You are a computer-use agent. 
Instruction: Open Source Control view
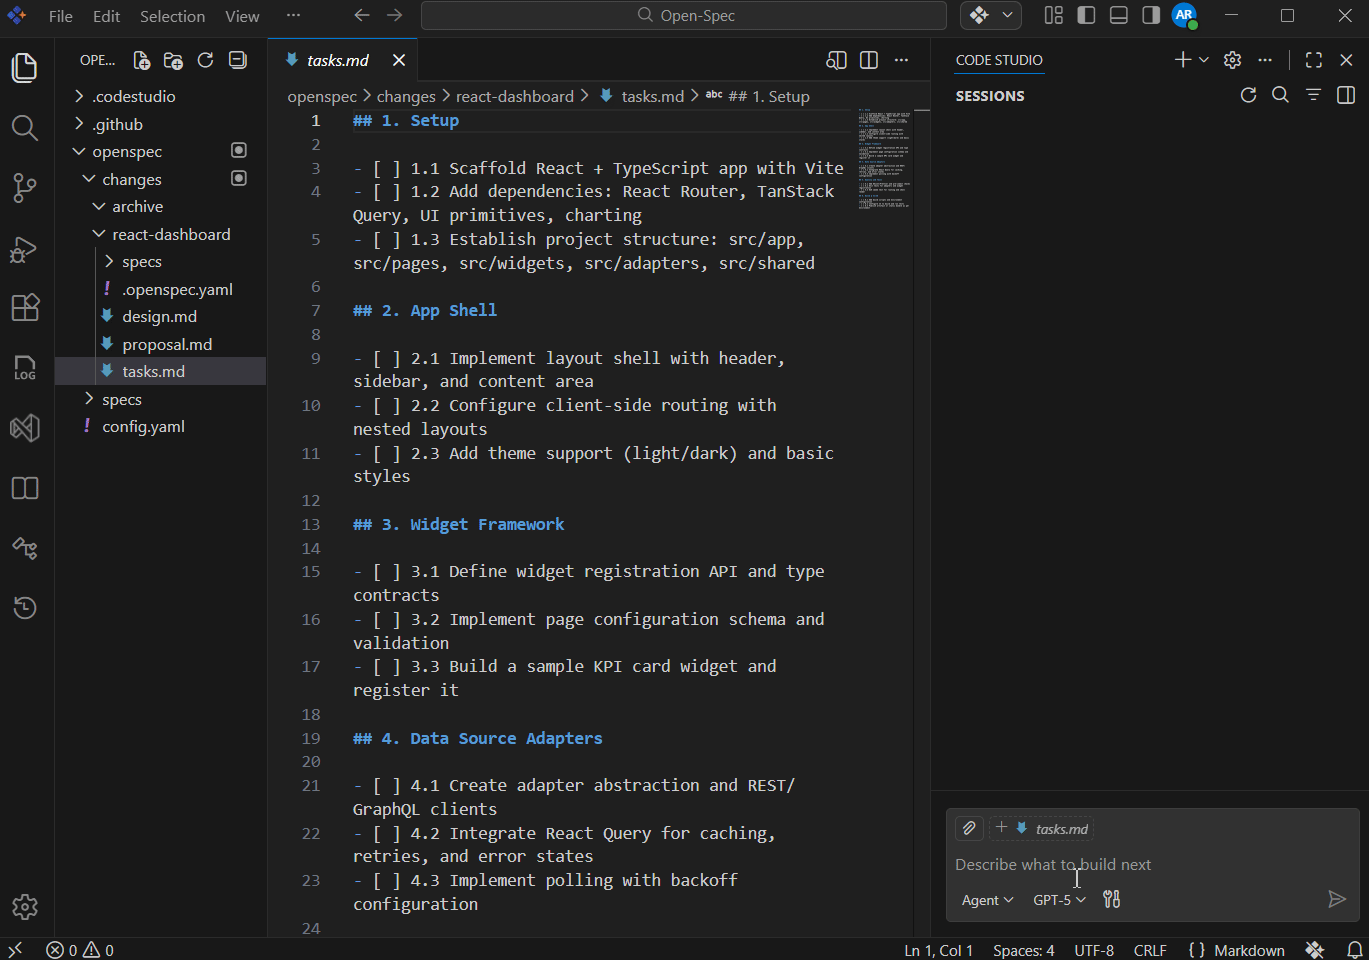point(25,188)
